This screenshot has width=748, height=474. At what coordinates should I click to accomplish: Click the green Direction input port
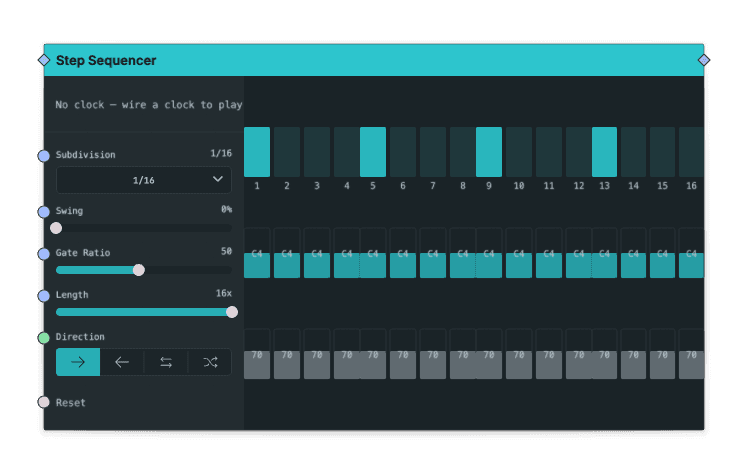tap(44, 338)
